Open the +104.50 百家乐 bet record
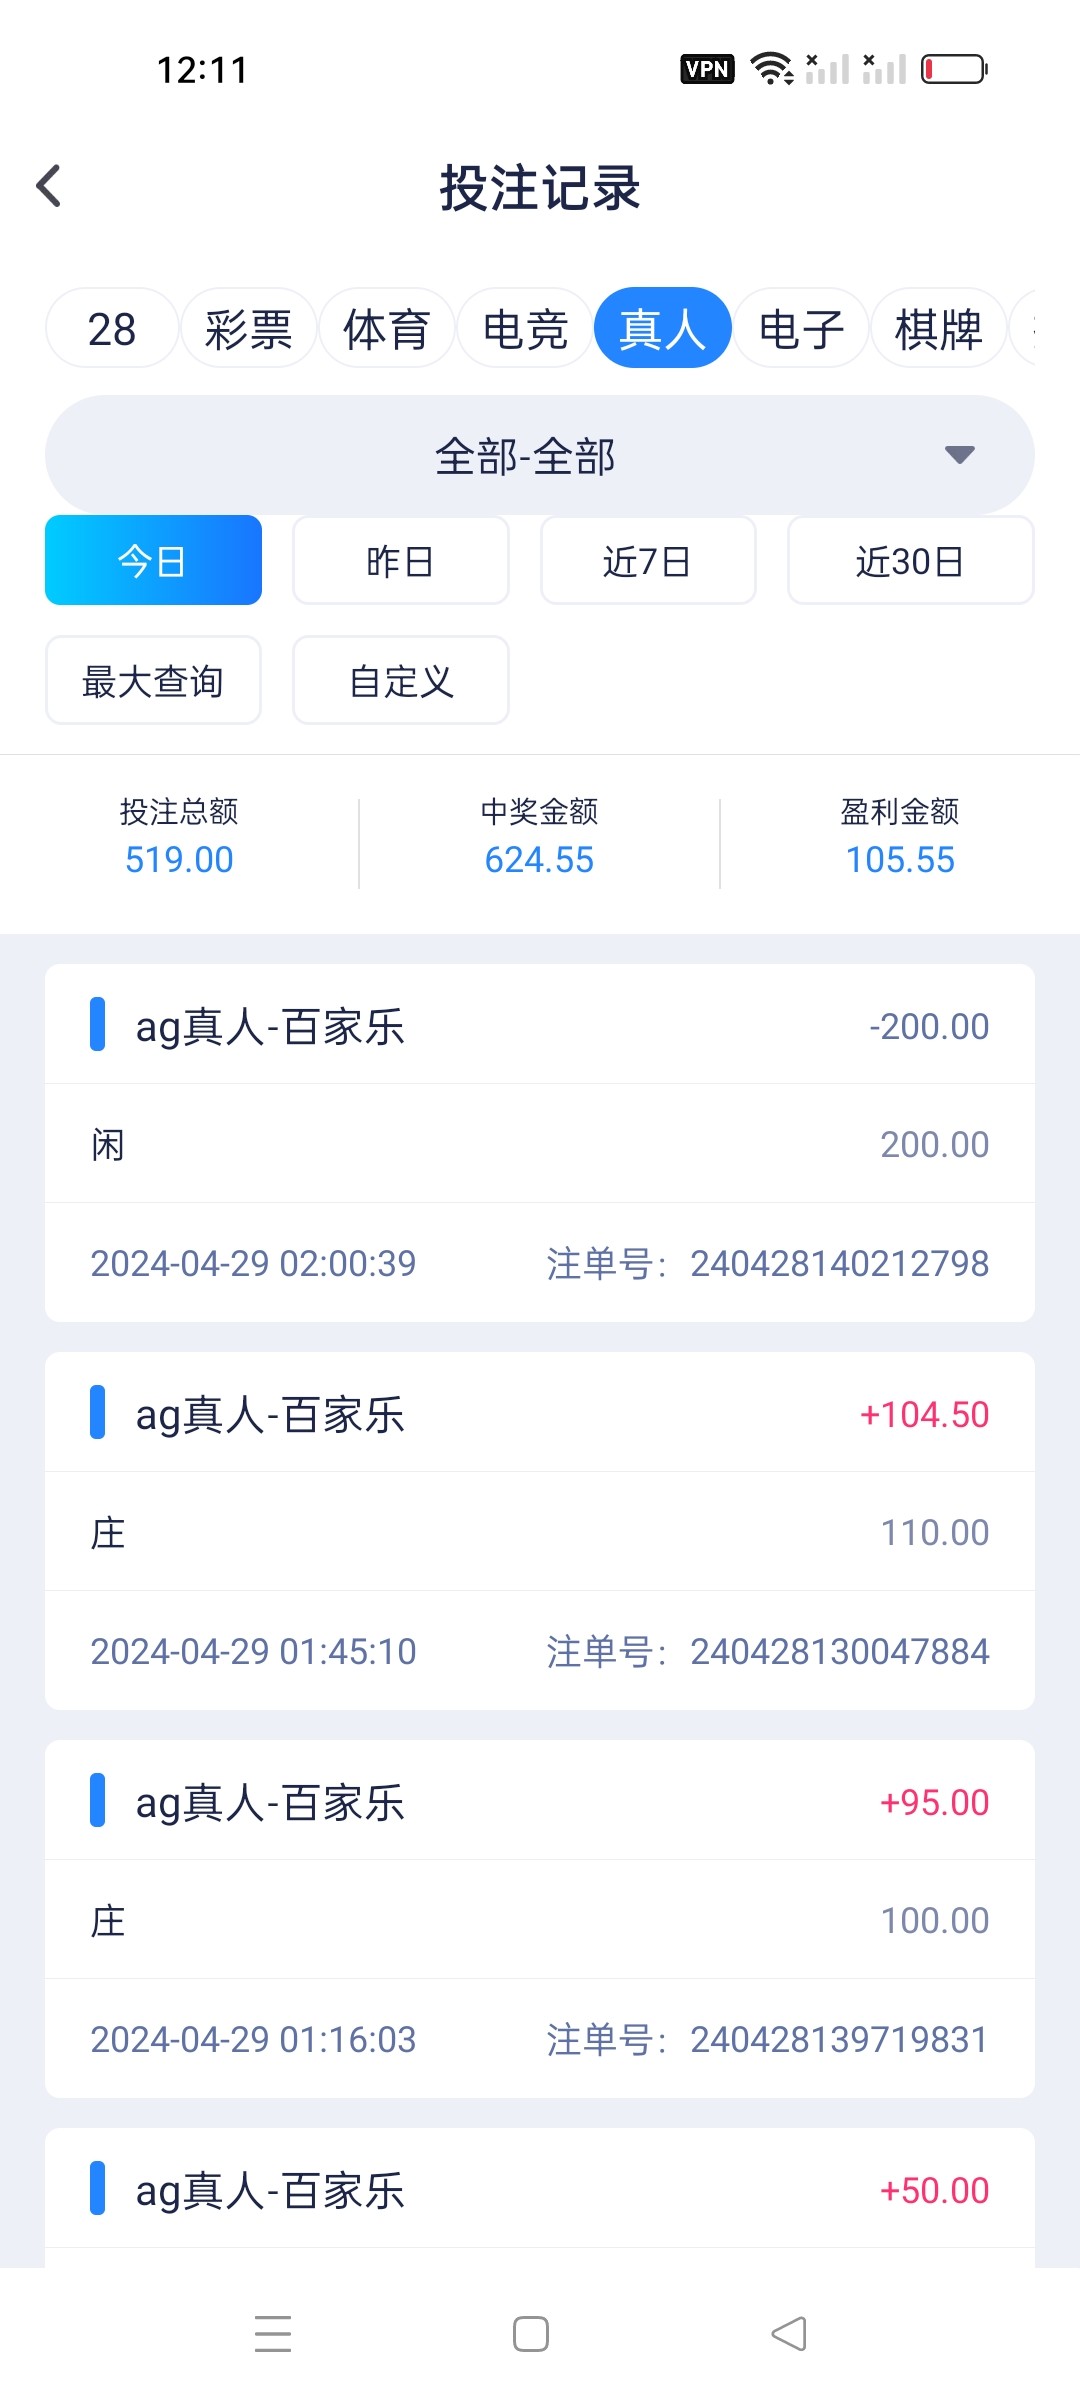 pos(539,1530)
